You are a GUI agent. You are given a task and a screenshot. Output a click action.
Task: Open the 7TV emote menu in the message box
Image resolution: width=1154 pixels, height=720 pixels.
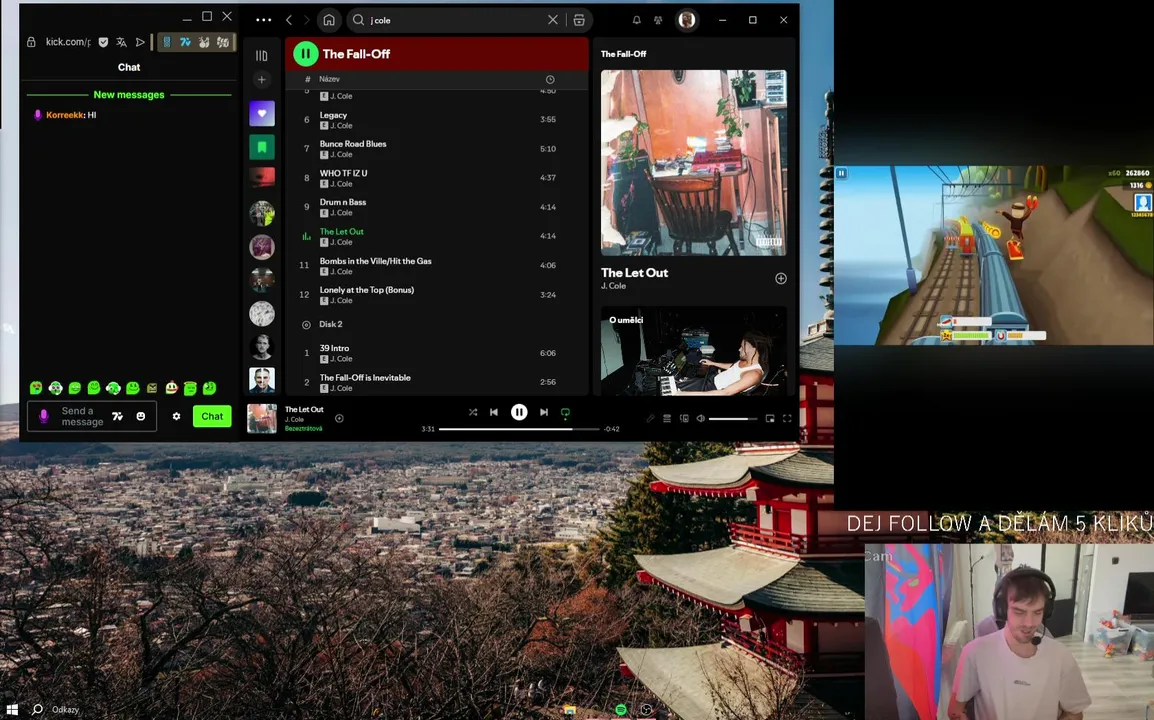click(117, 416)
